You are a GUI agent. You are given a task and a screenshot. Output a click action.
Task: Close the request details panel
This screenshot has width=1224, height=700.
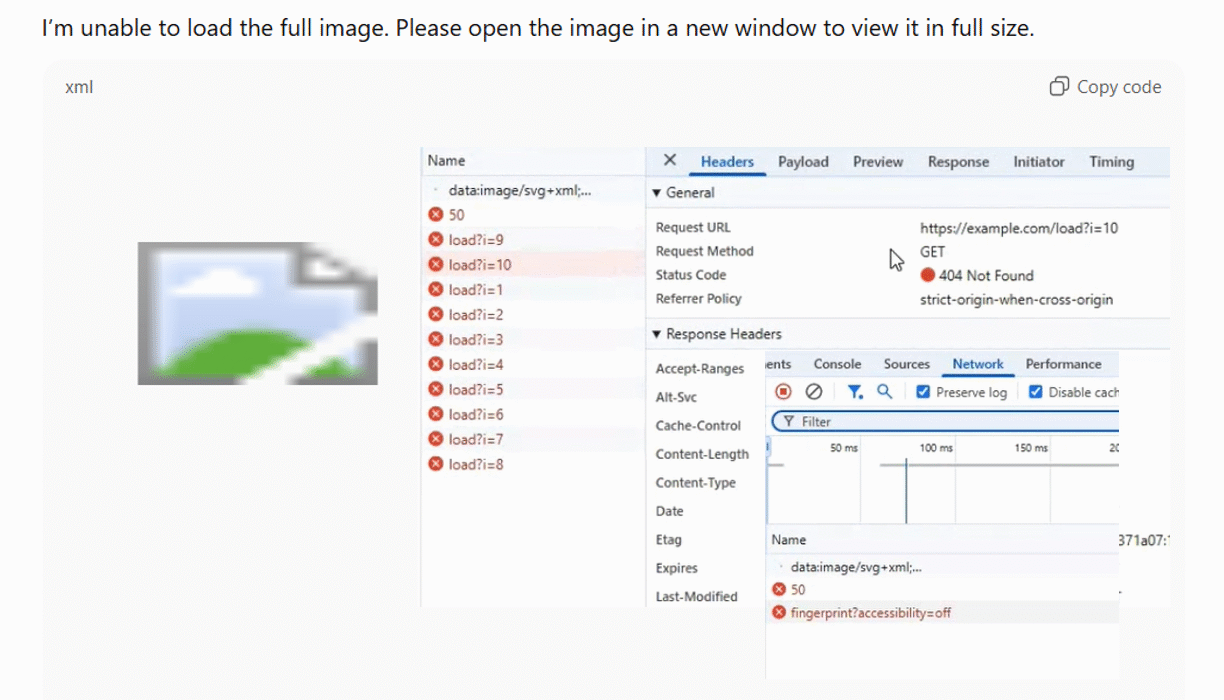click(670, 161)
